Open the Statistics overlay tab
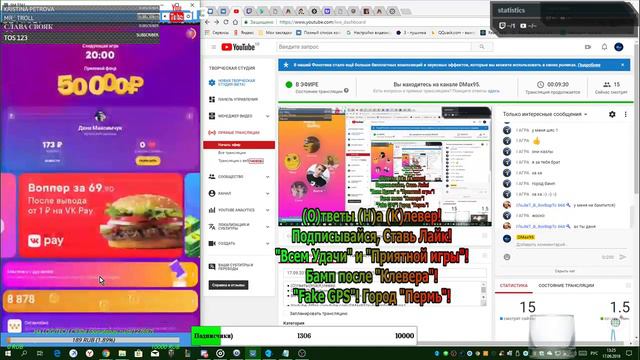640x360 pixels. (x=511, y=11)
